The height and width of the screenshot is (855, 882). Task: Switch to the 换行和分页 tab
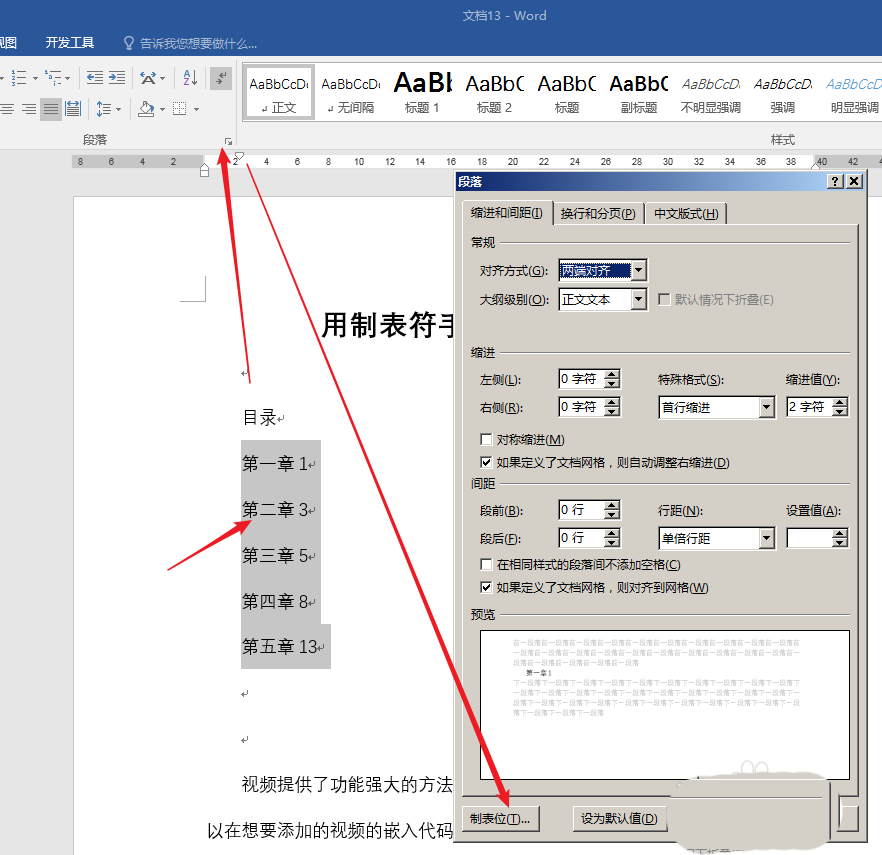597,214
